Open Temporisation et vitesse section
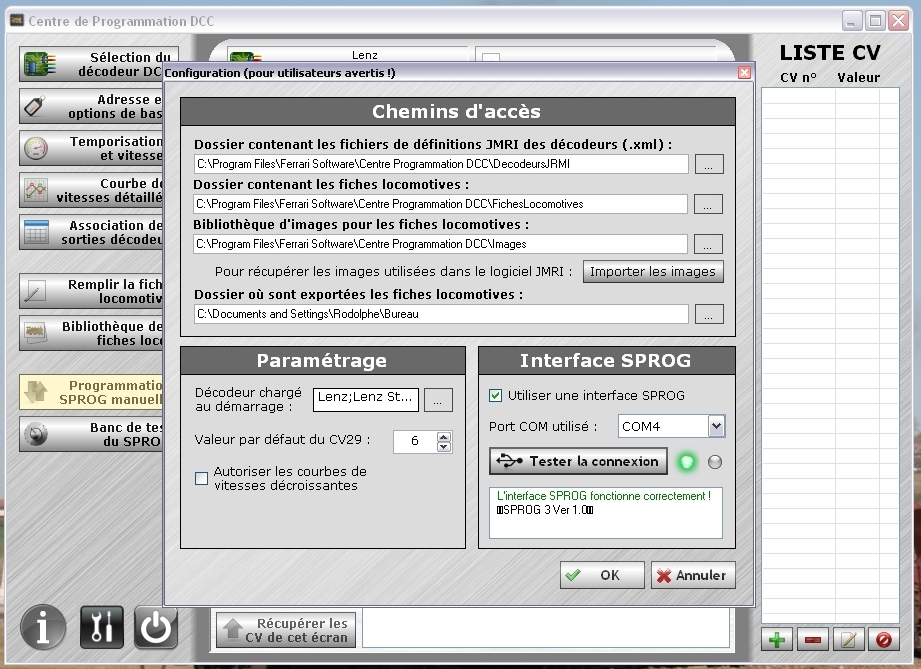 [92, 148]
